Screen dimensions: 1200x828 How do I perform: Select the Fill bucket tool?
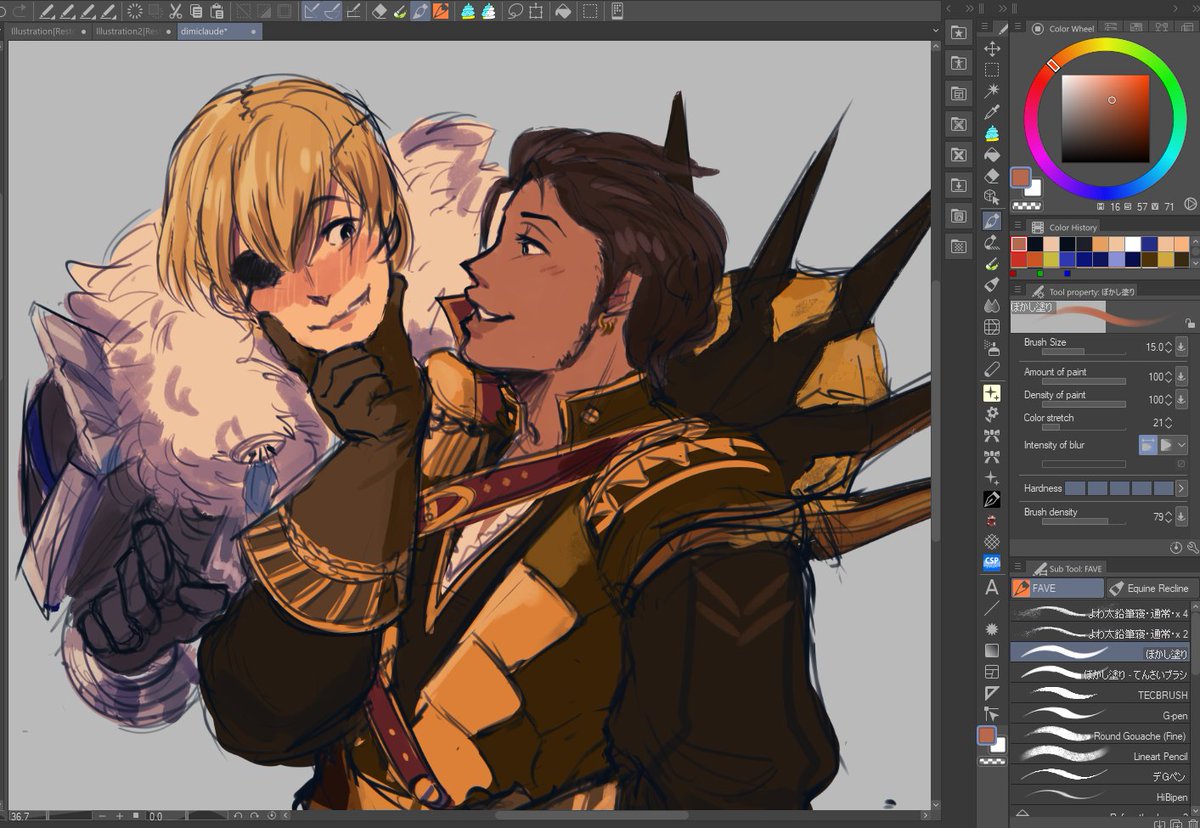pyautogui.click(x=992, y=155)
